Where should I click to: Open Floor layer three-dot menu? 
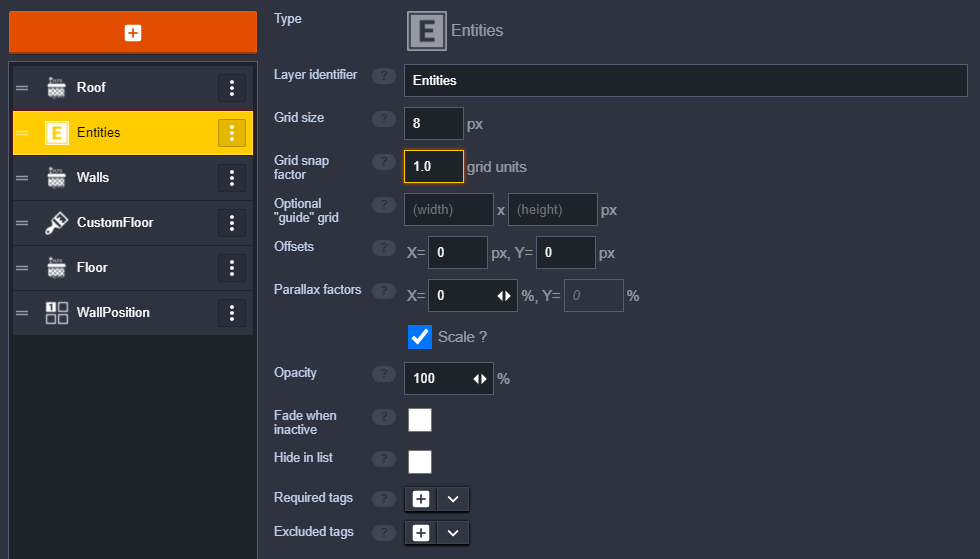(232, 268)
